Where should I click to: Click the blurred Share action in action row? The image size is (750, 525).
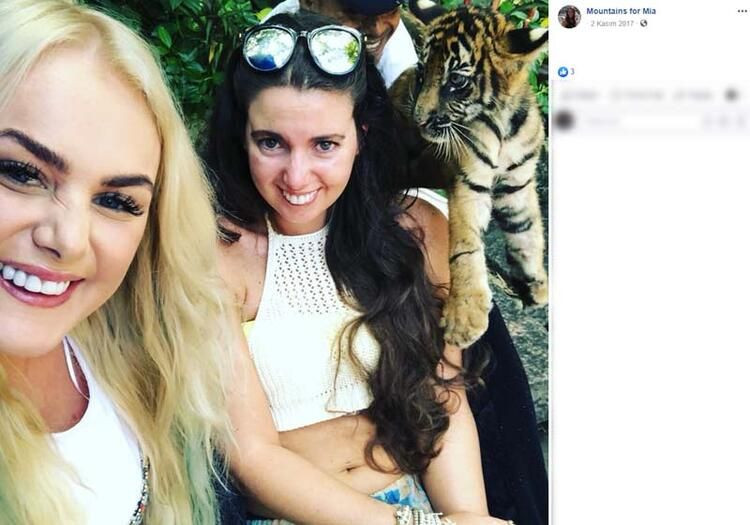pyautogui.click(x=693, y=96)
